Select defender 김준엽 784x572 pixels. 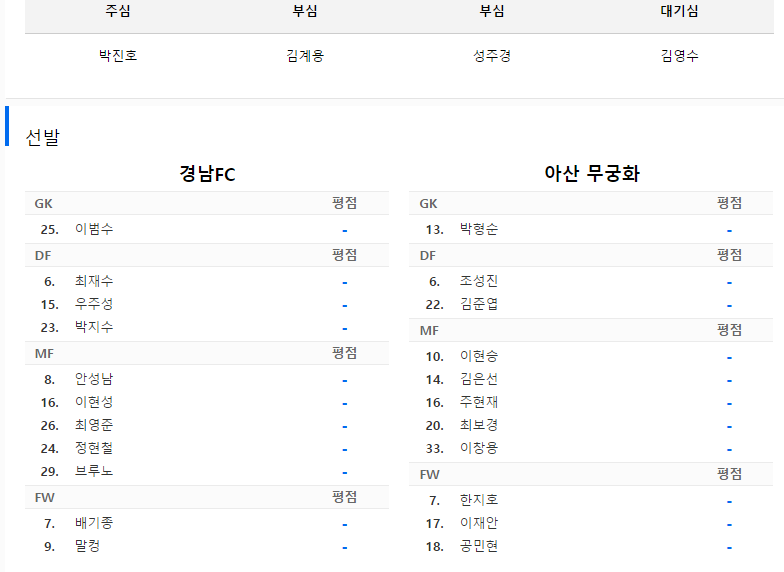[479, 304]
